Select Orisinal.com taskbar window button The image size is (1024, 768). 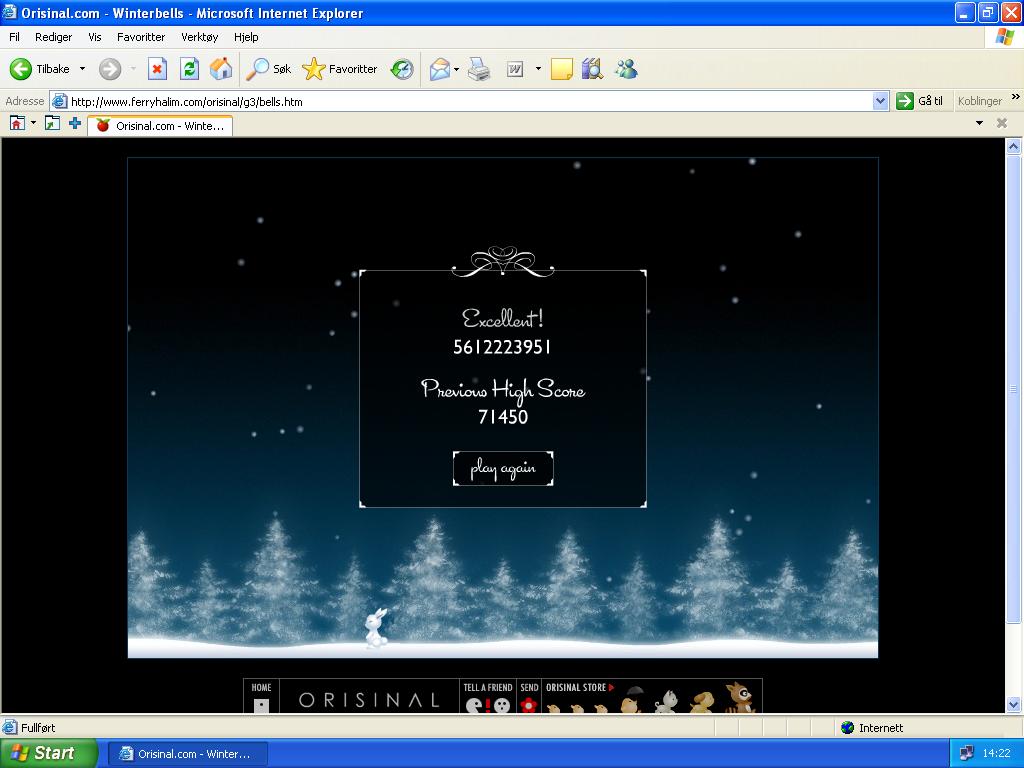click(x=187, y=754)
